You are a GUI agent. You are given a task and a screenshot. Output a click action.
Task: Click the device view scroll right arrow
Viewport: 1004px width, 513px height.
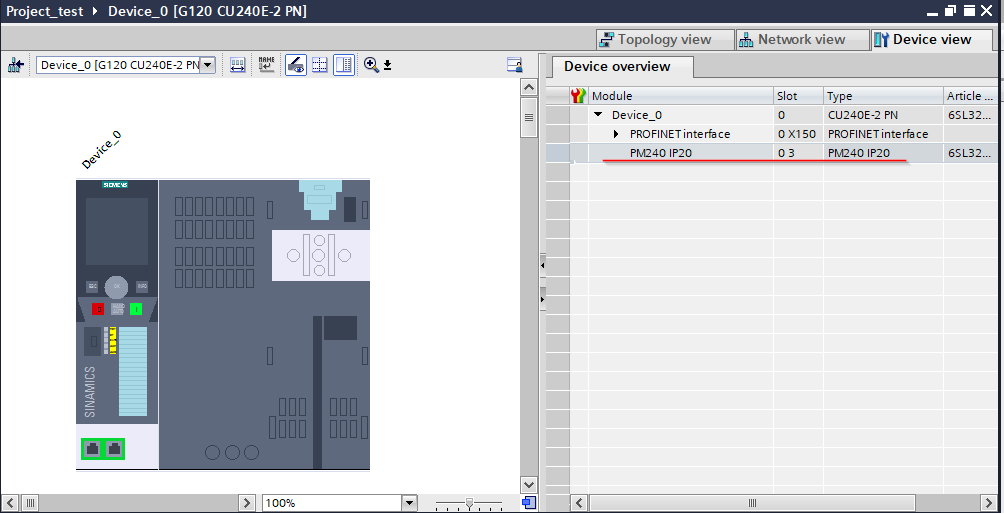(x=247, y=503)
